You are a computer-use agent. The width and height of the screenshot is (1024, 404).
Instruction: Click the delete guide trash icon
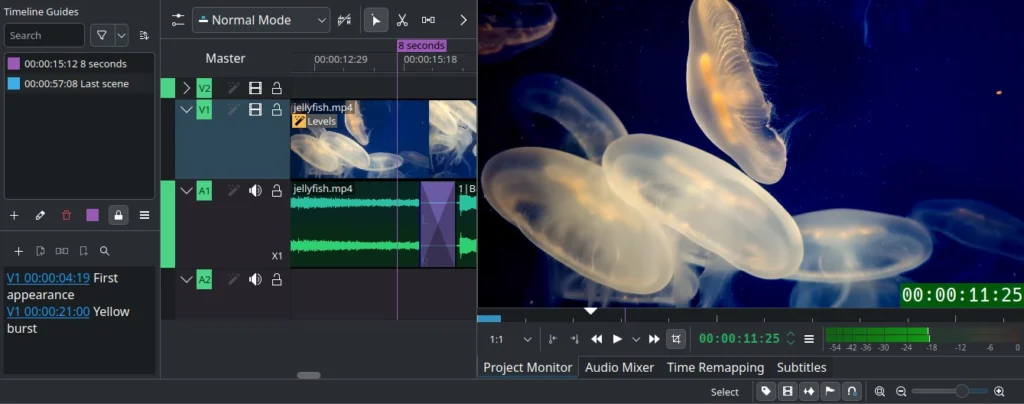tap(67, 215)
